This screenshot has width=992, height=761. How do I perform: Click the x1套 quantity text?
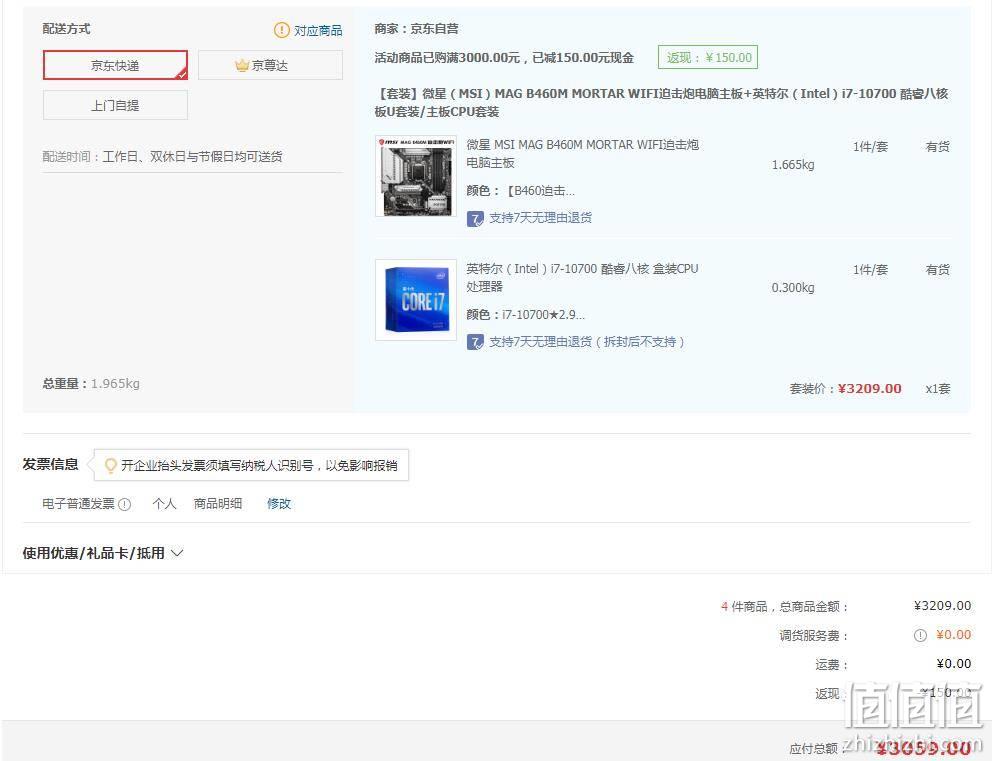[x=938, y=388]
